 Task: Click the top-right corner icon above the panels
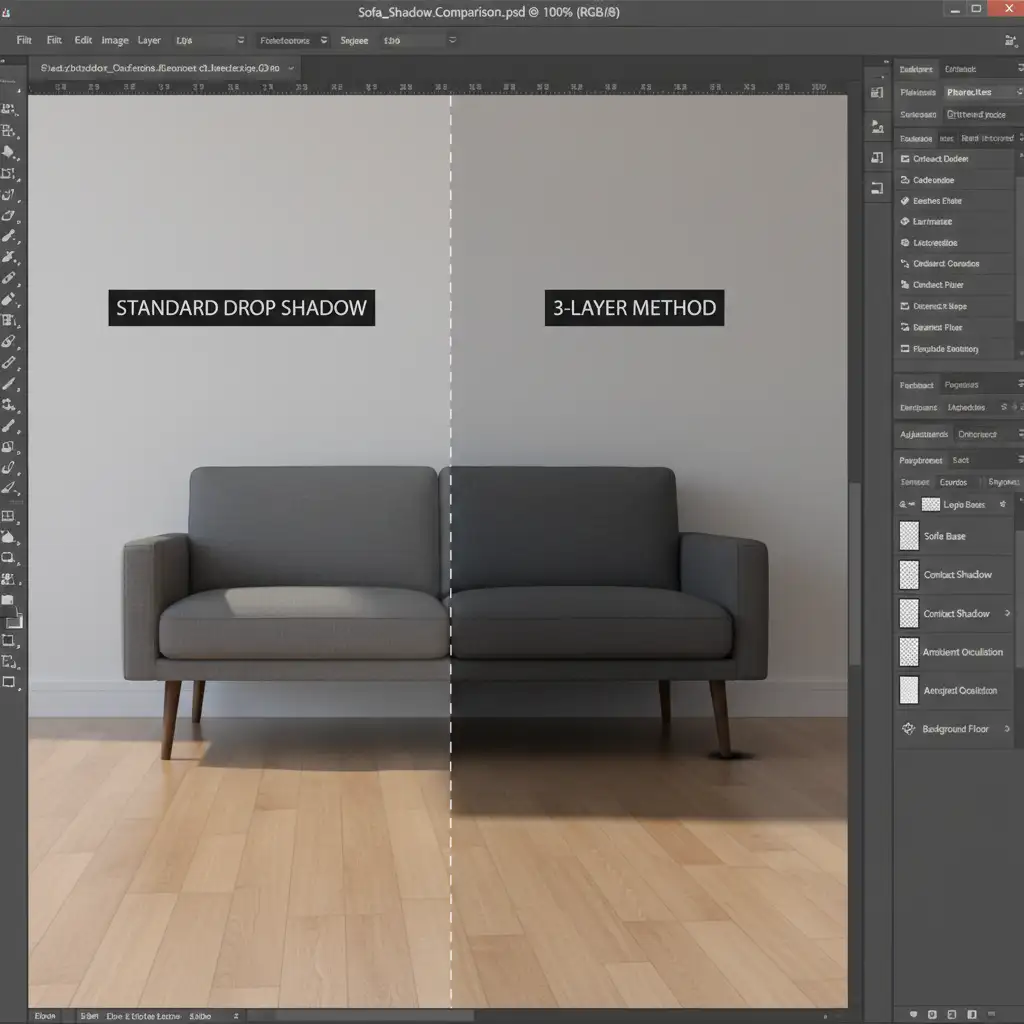1009,42
